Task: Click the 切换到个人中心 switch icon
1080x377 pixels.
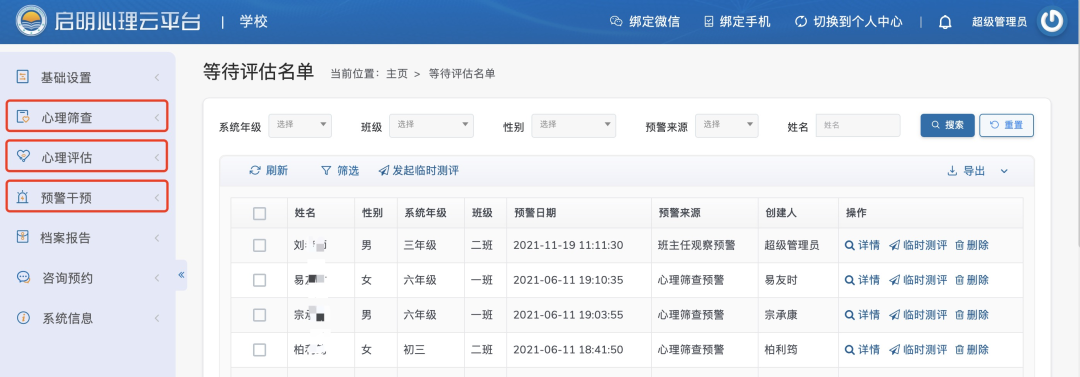Action: coord(800,21)
